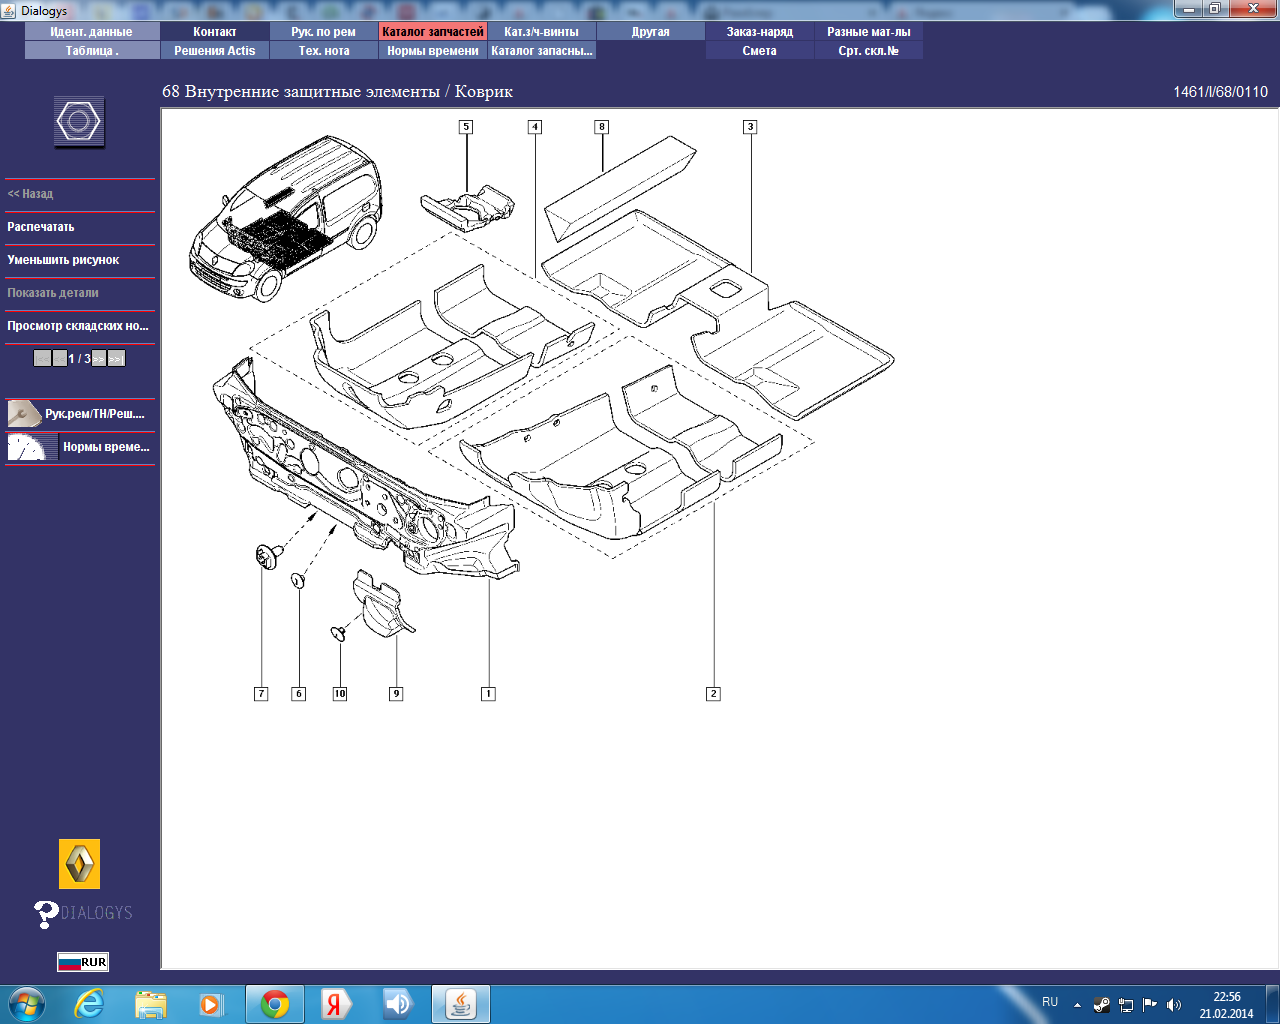The width and height of the screenshot is (1280, 1024).
Task: Open the Тех. нота tab
Action: (x=324, y=51)
